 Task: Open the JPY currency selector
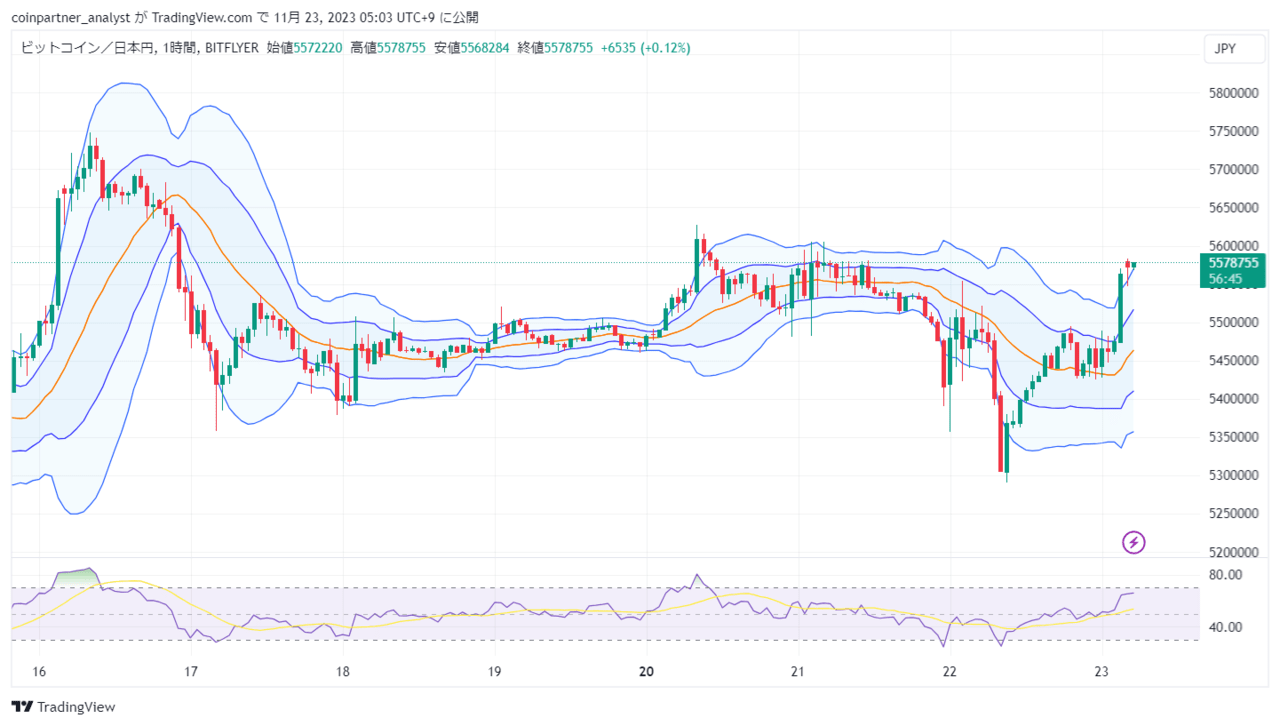point(1225,48)
